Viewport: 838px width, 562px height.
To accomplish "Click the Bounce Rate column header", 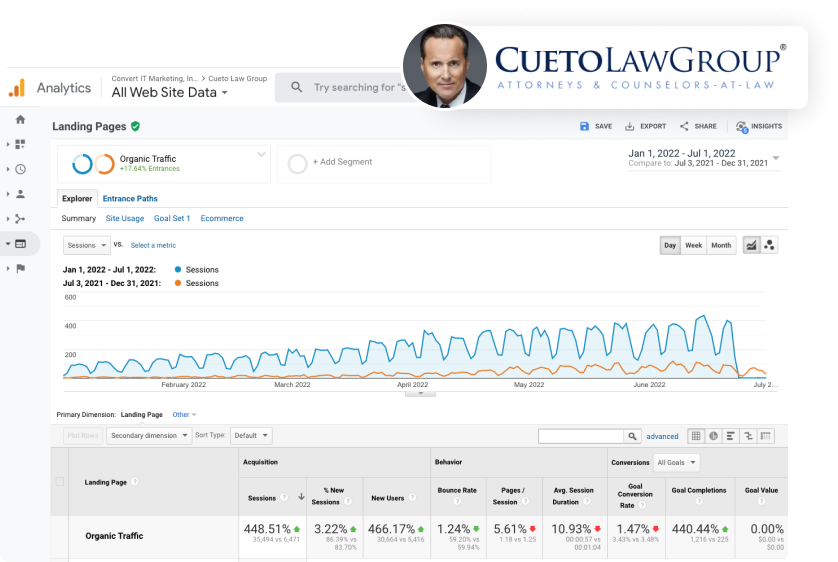I will click(x=457, y=490).
